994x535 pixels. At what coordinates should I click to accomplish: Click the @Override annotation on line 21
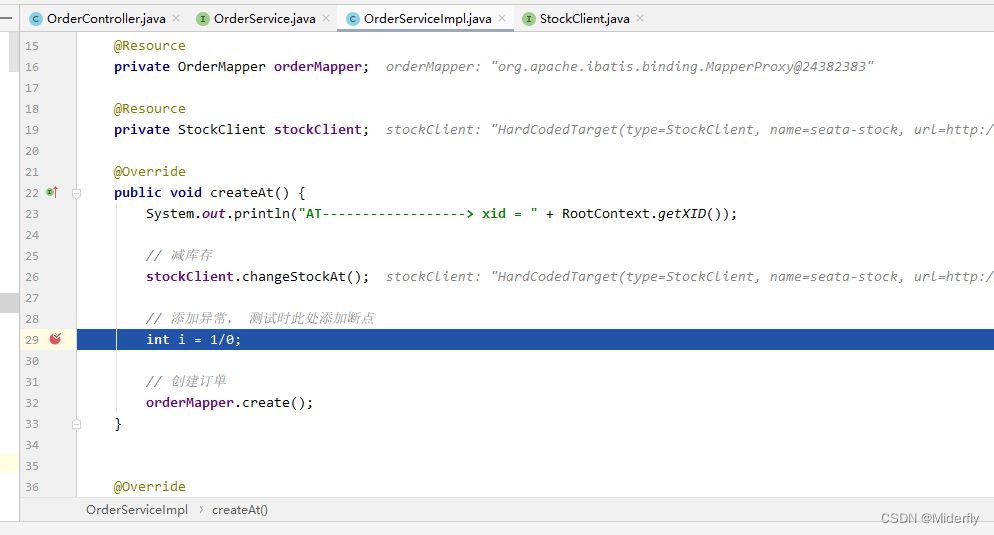pyautogui.click(x=150, y=172)
